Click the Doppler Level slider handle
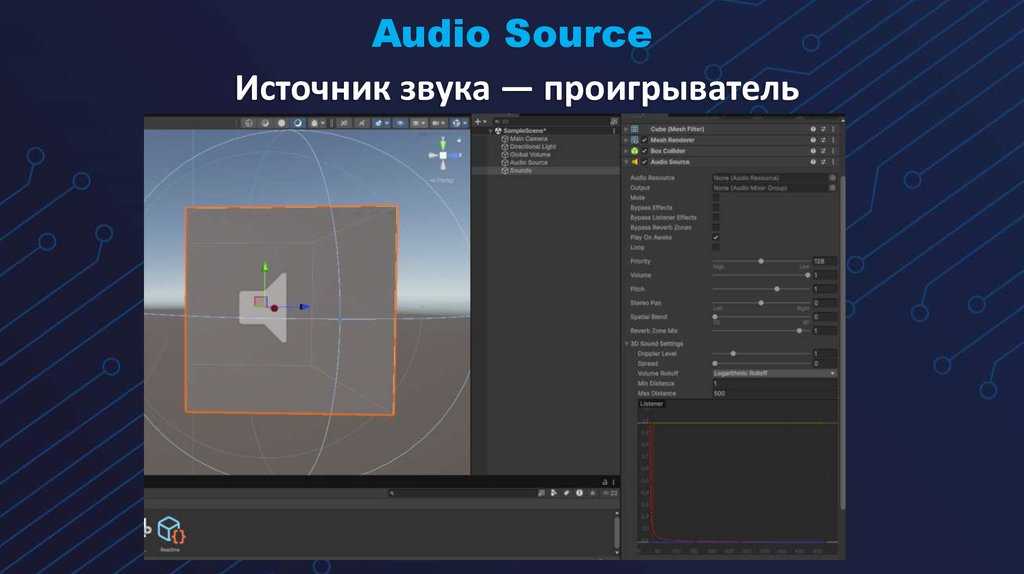Viewport: 1024px width, 574px height. coord(733,353)
